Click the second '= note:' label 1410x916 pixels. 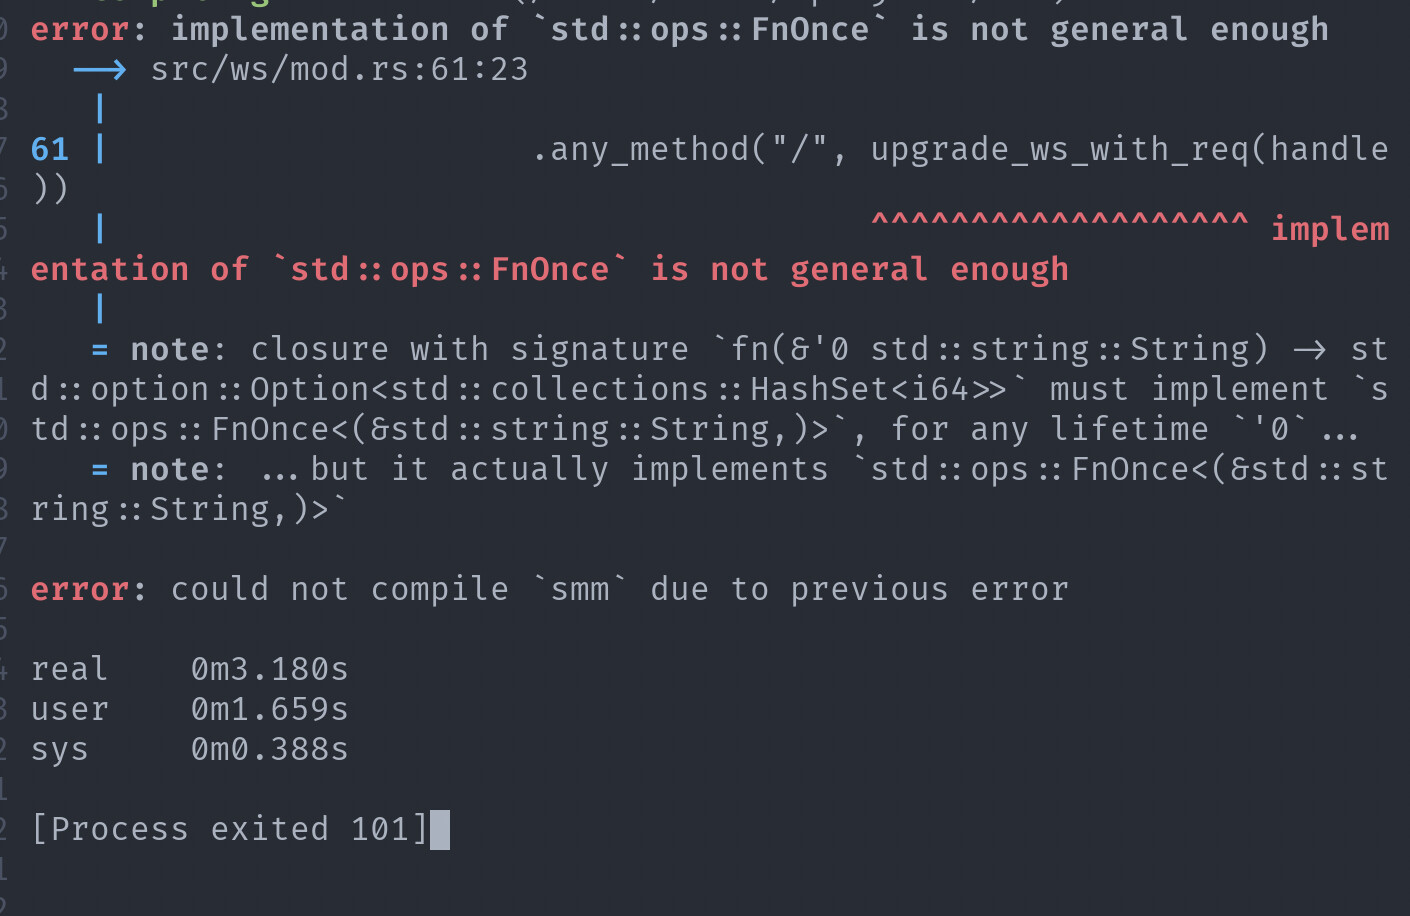(x=159, y=469)
